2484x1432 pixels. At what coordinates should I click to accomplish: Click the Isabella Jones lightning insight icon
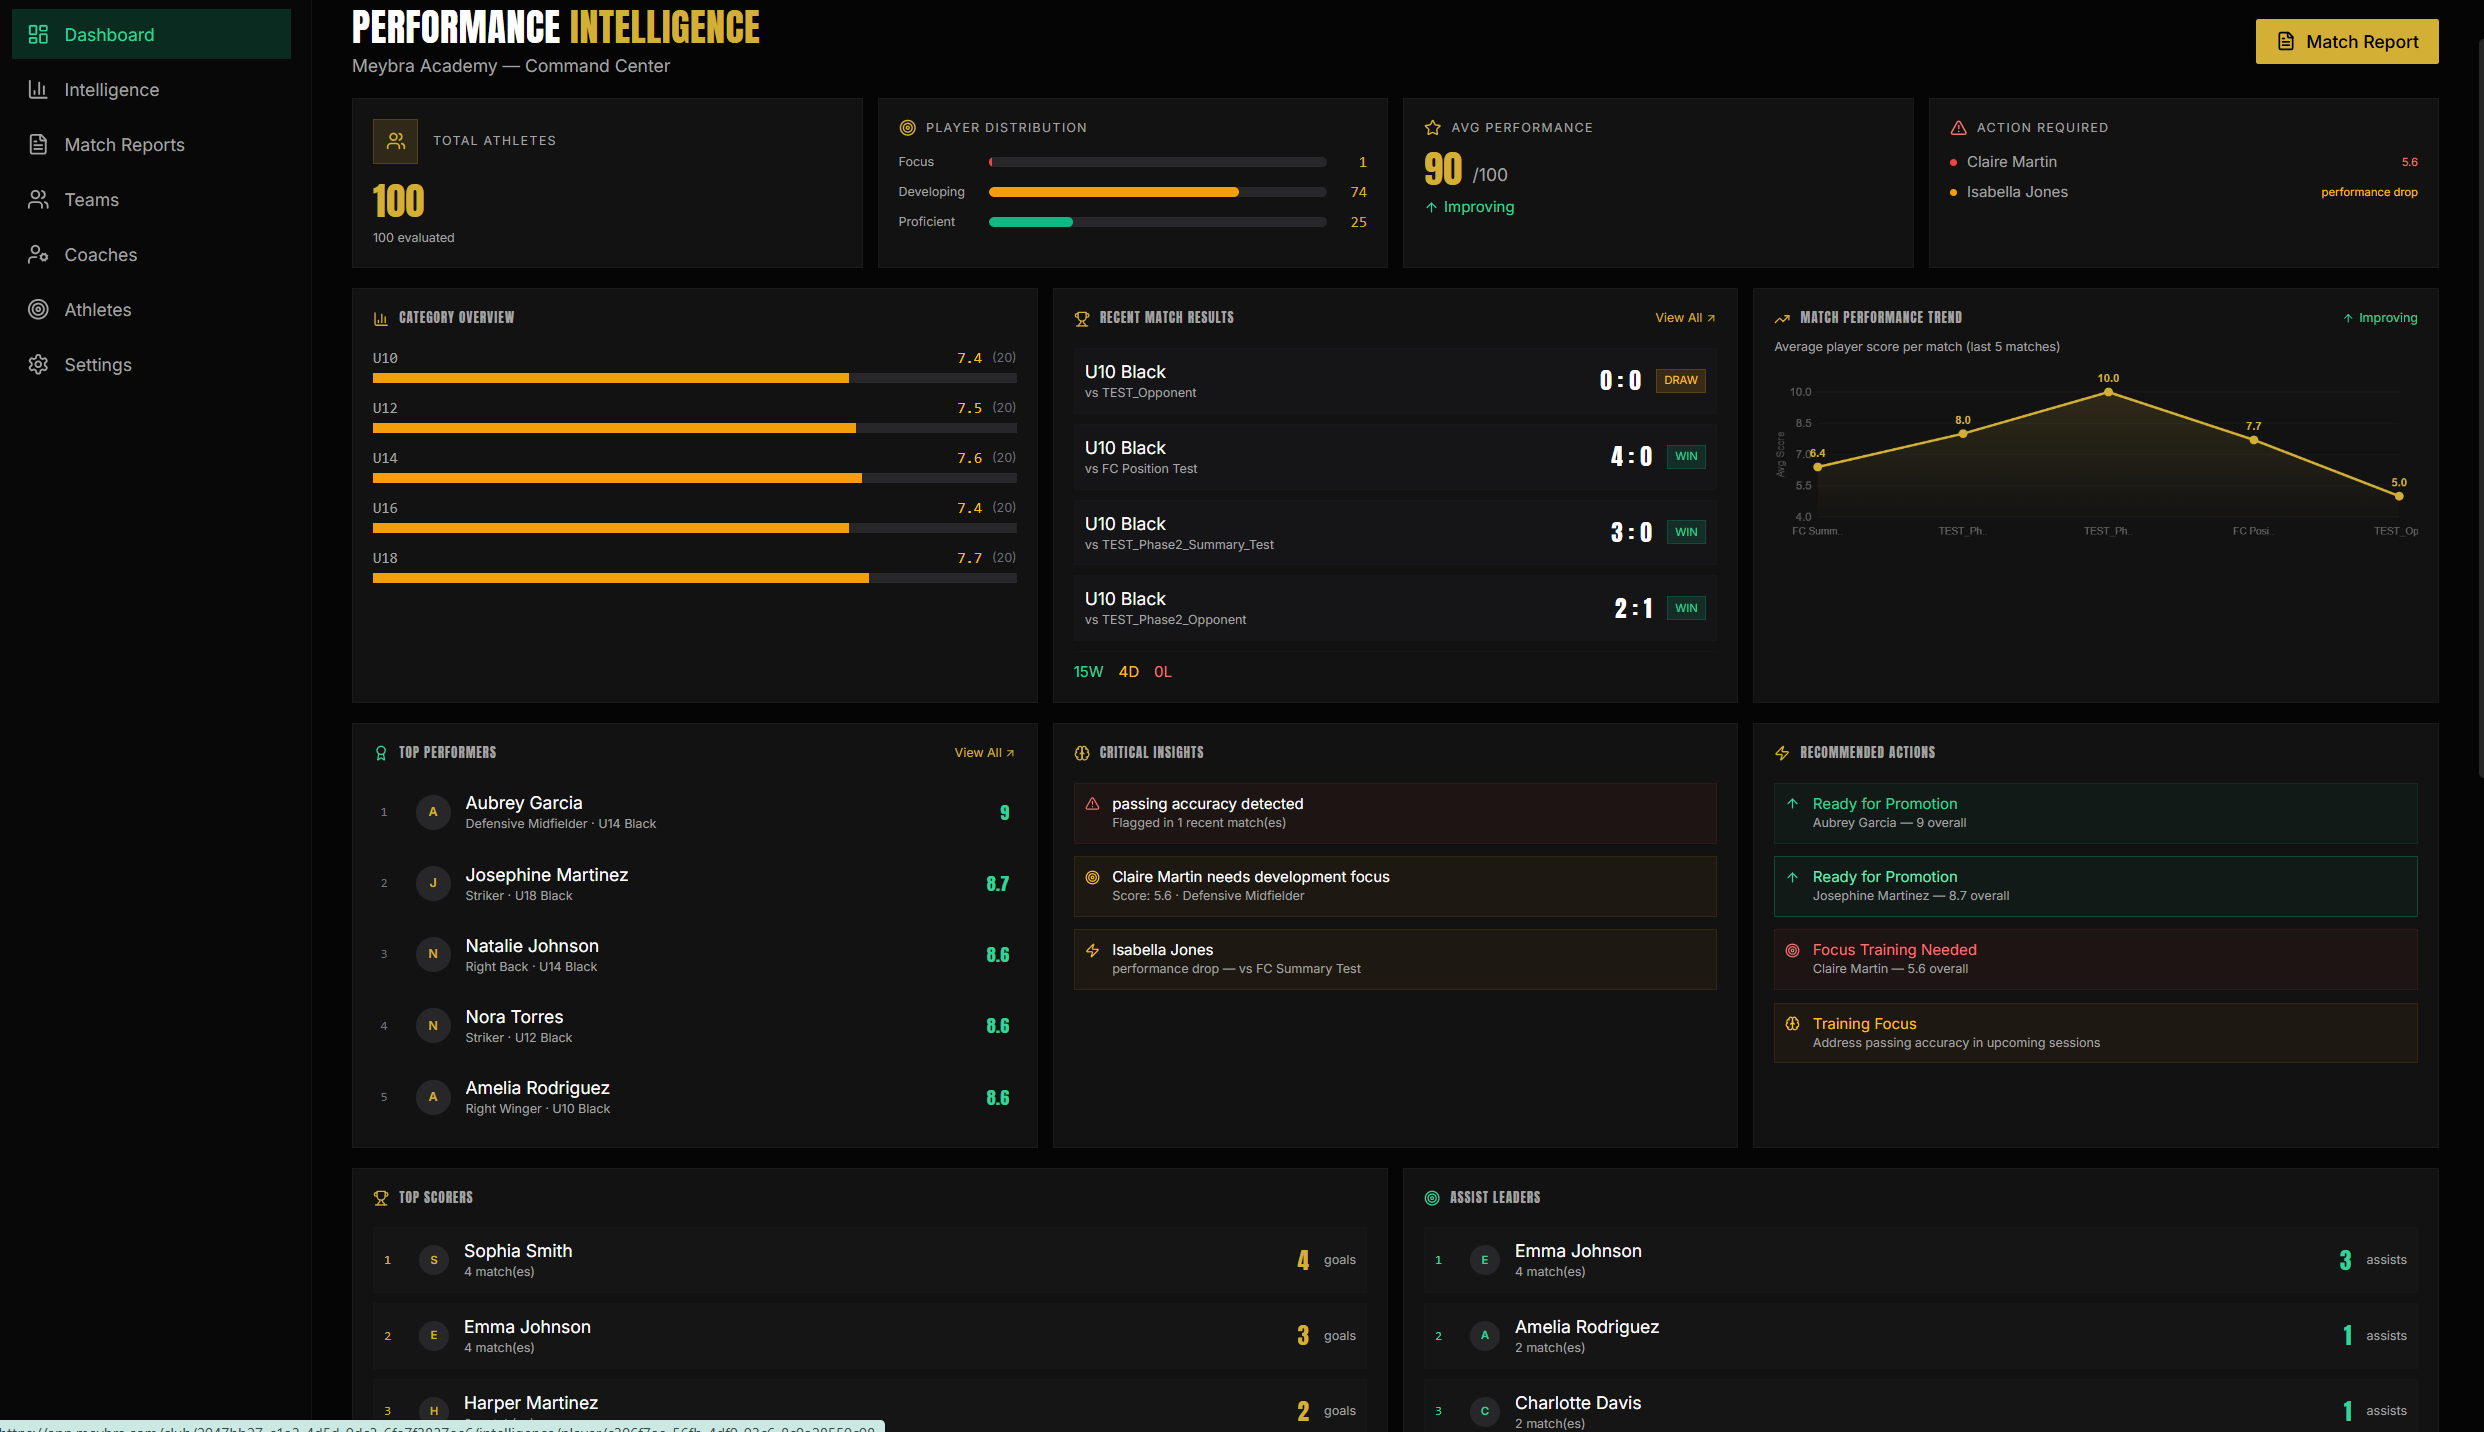point(1093,950)
